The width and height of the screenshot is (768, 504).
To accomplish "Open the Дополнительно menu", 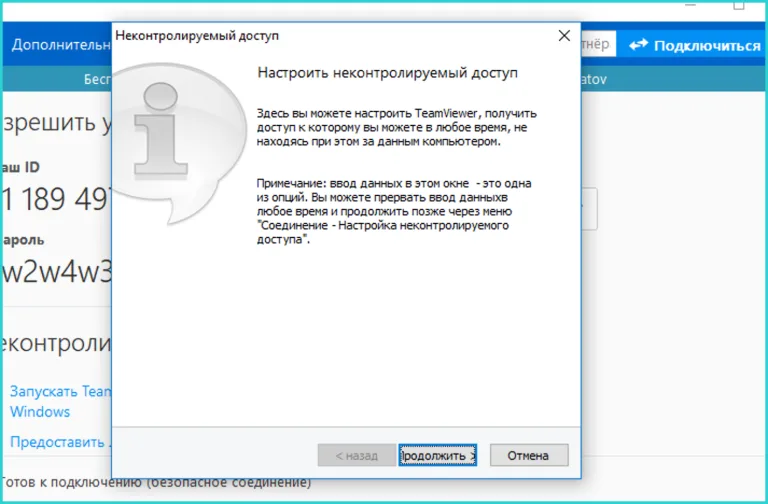I will [61, 45].
